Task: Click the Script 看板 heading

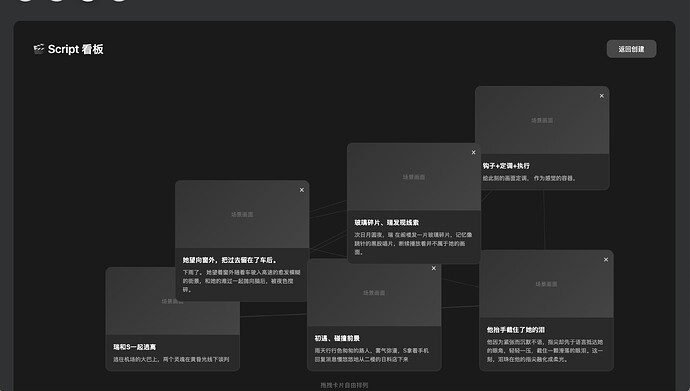Action: [76, 49]
